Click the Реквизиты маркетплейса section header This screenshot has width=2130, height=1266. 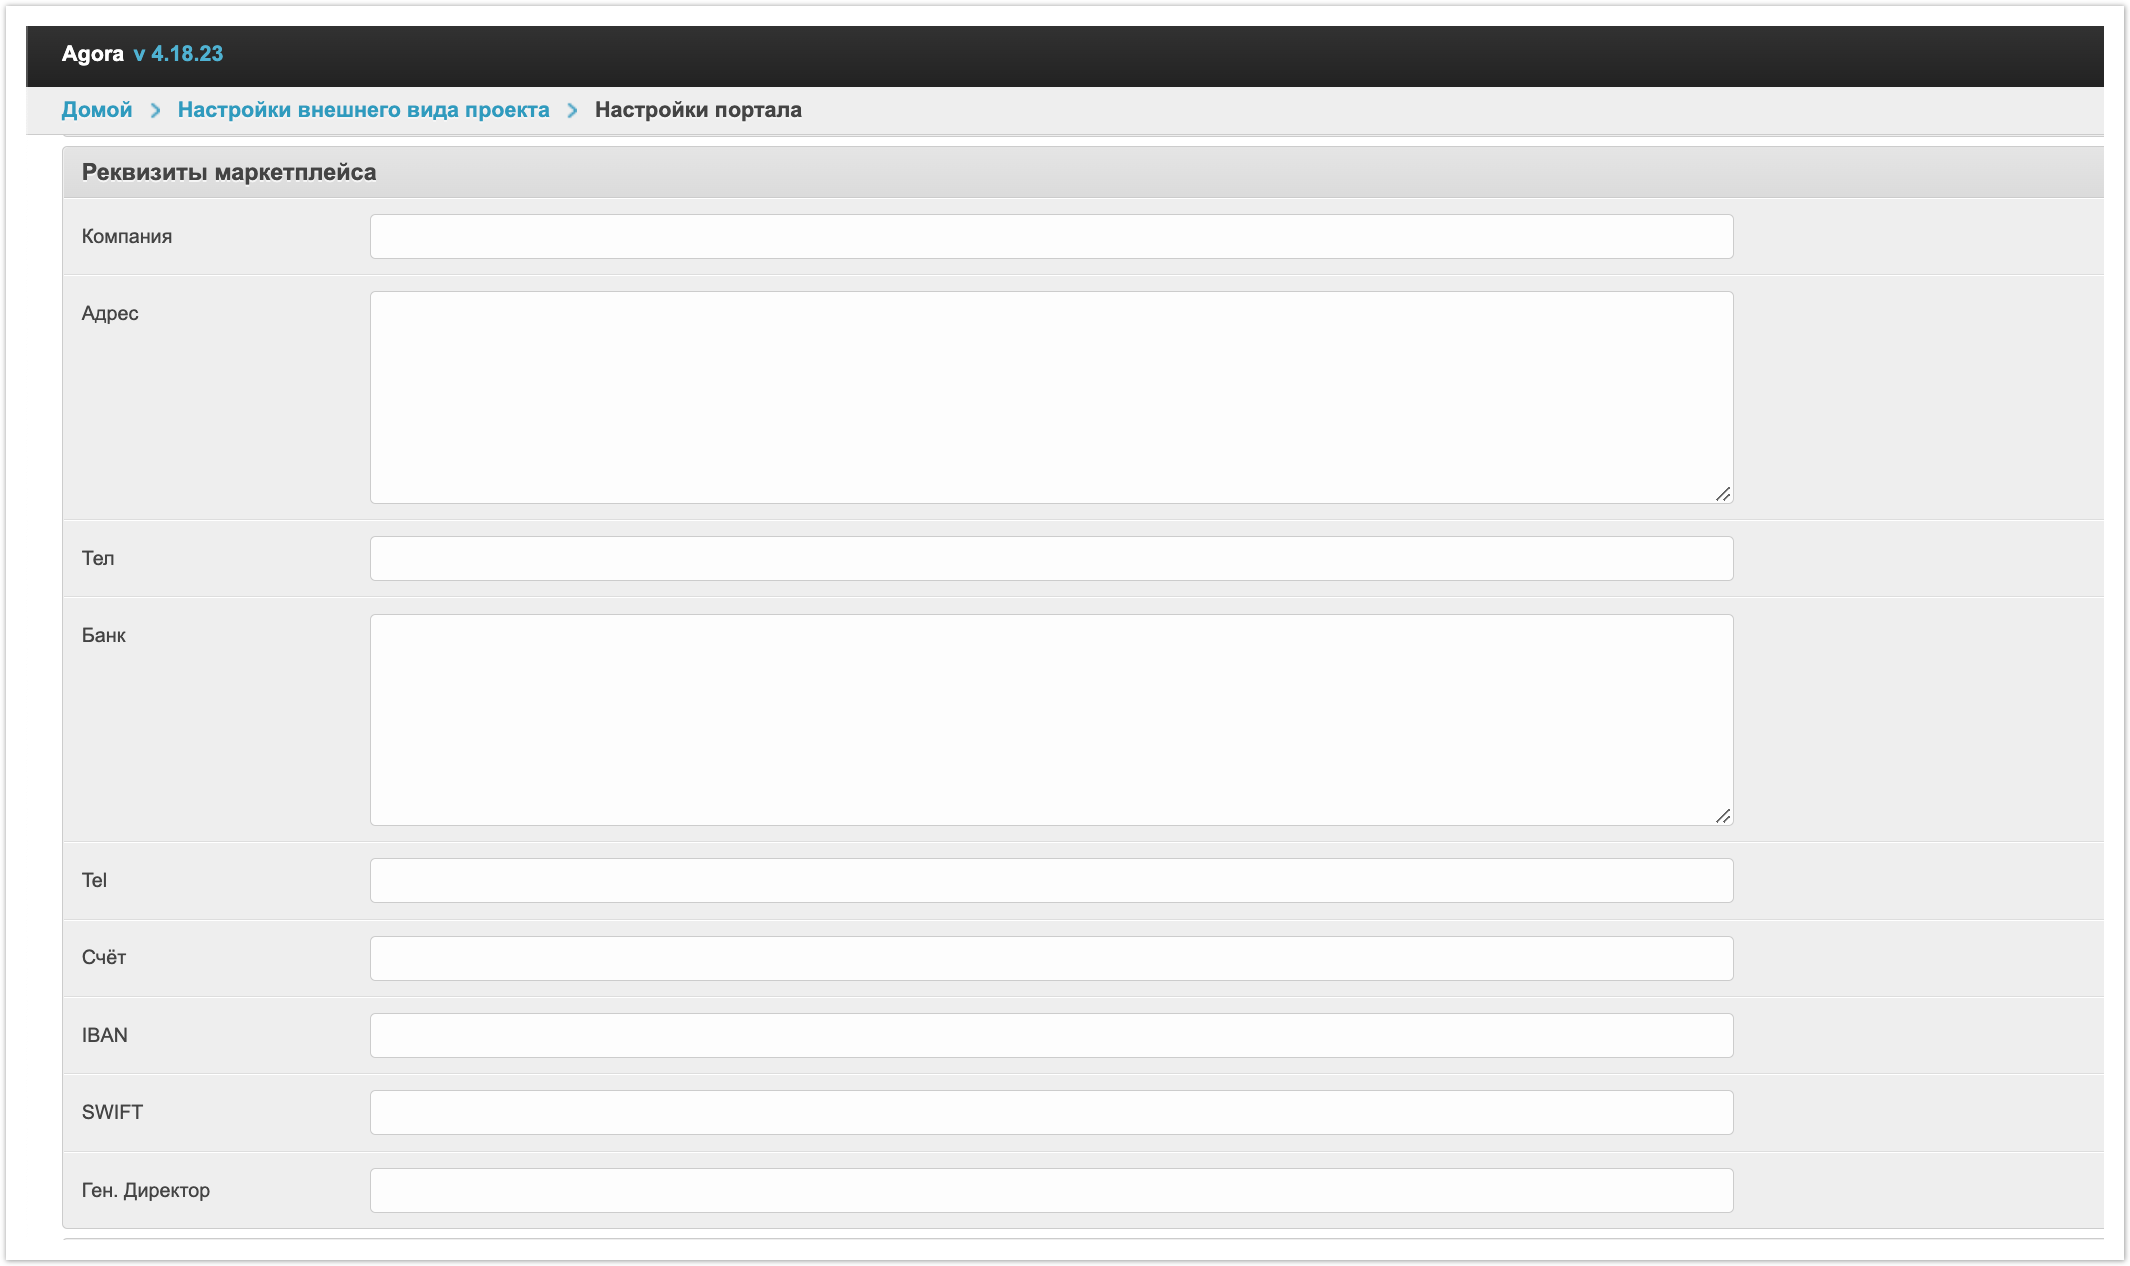pos(229,172)
